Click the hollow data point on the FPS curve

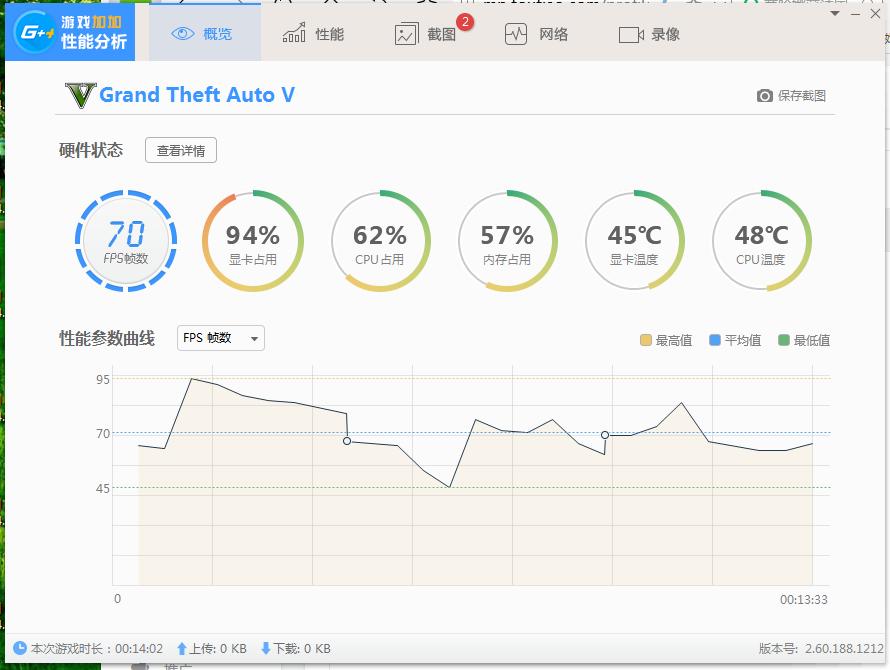[345, 440]
